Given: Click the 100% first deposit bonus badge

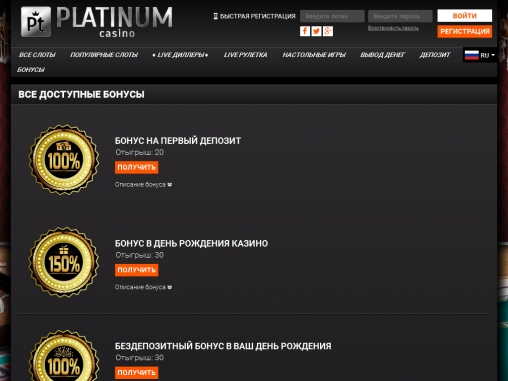Looking at the screenshot, I should 64,160.
